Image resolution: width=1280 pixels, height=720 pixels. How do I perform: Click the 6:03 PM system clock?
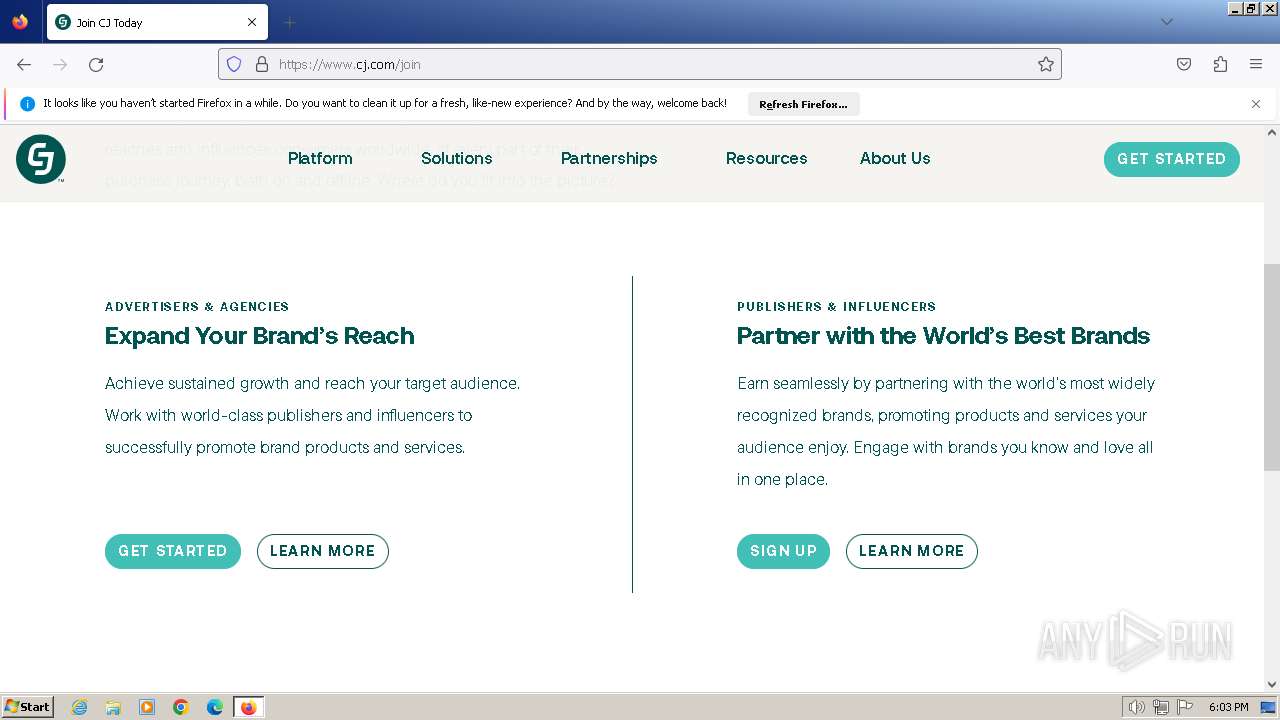click(x=1228, y=707)
